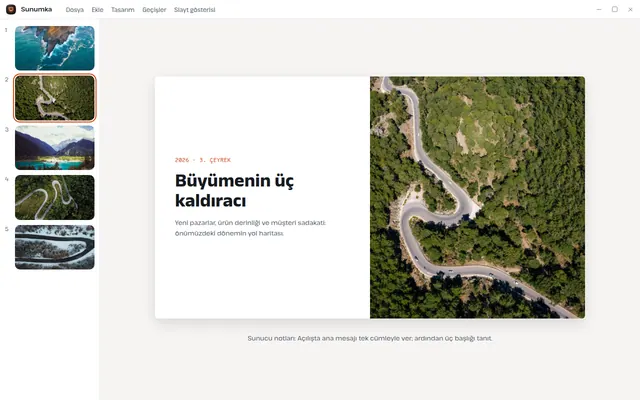Select slide 2 forest road thumbnail
640x400 pixels.
pos(55,98)
